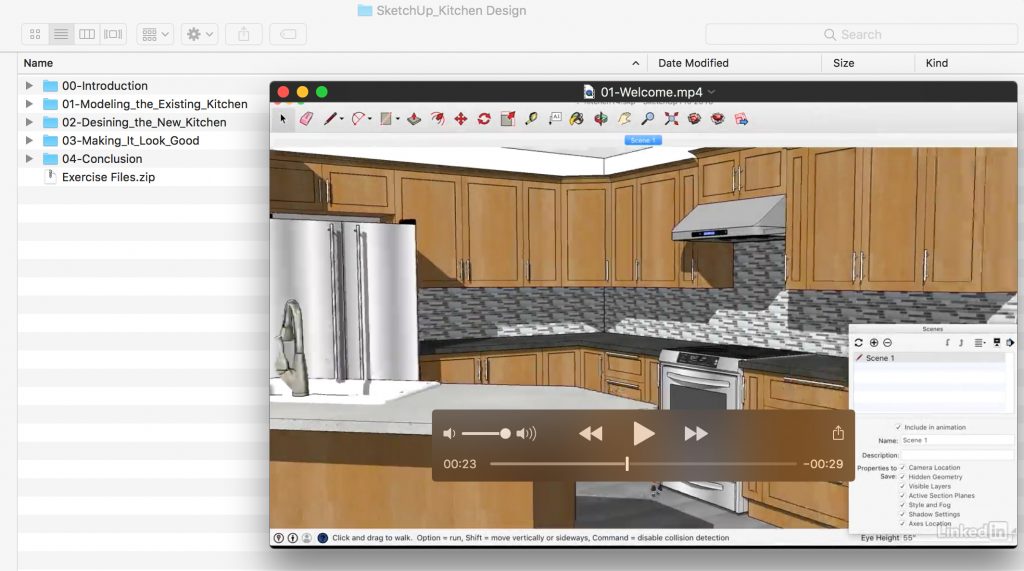Click the fast-forward button in the player
This screenshot has width=1024, height=571.
coord(696,434)
